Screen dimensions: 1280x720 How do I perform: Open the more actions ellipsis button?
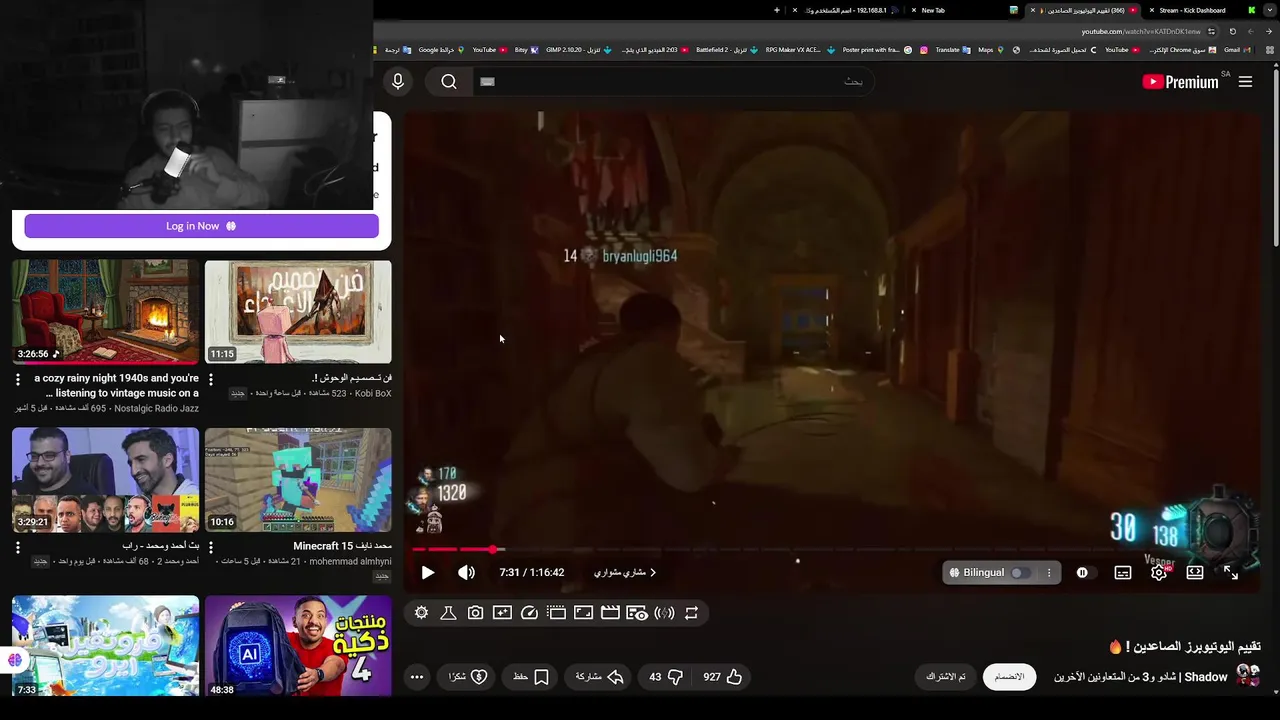pos(417,677)
